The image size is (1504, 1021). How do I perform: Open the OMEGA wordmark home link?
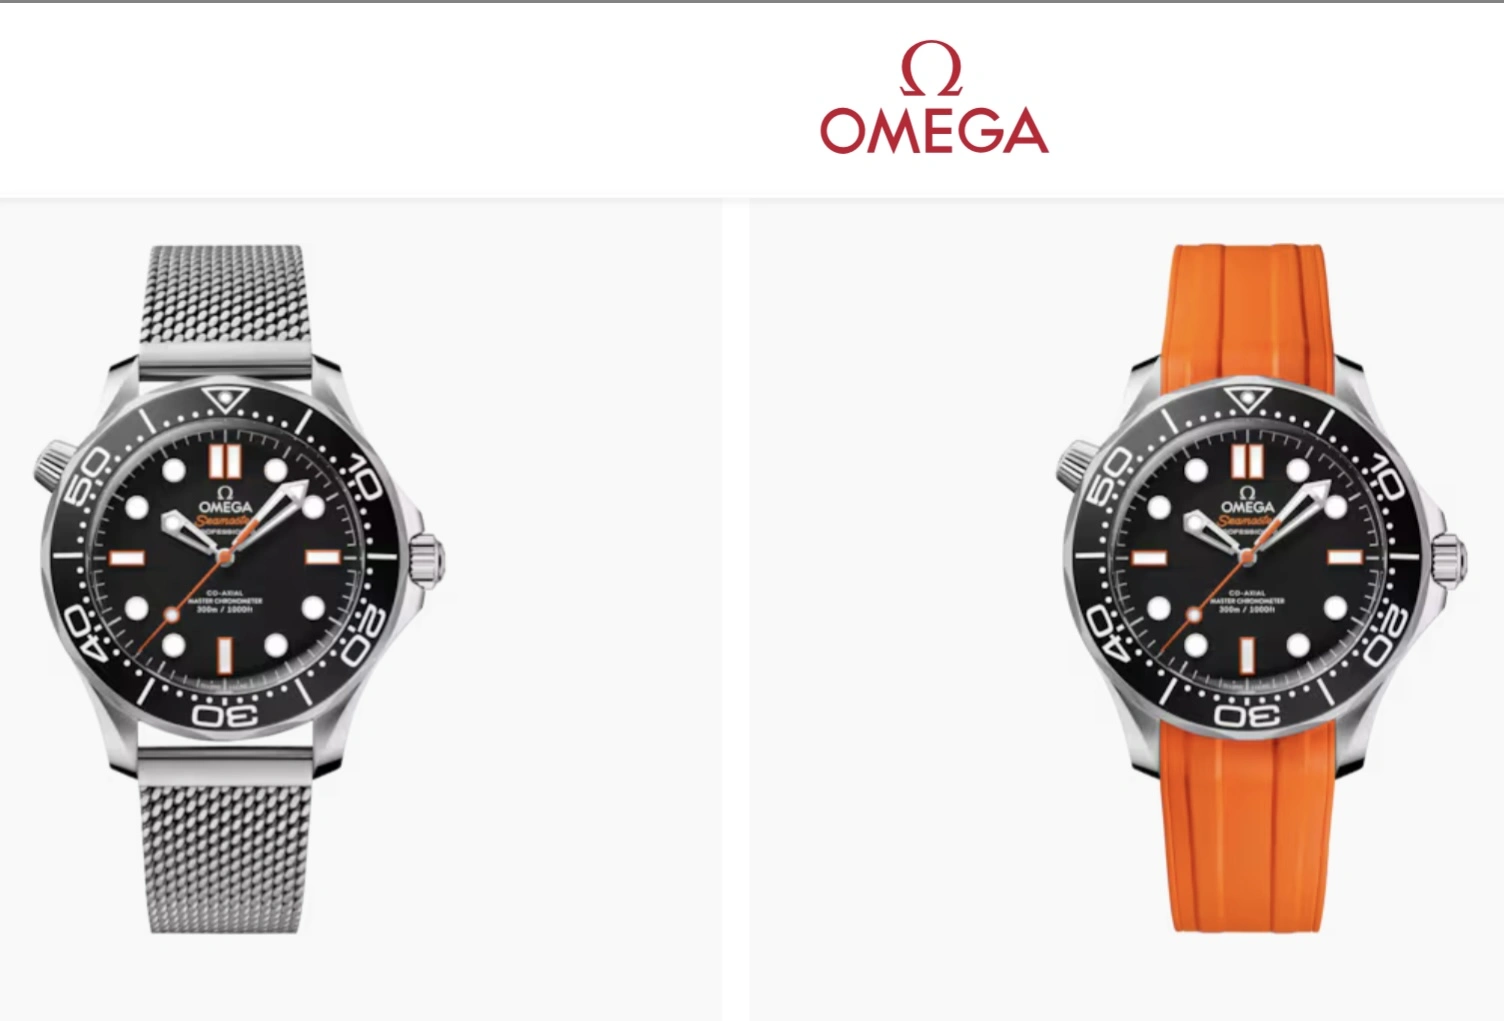point(934,131)
